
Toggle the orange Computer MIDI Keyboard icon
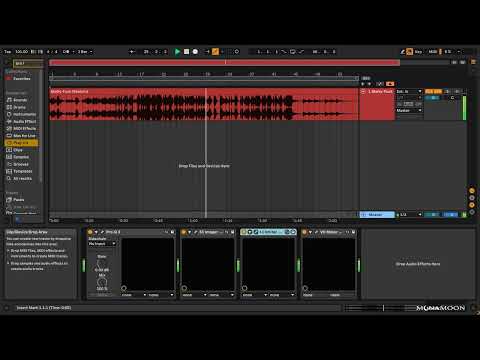[410, 52]
